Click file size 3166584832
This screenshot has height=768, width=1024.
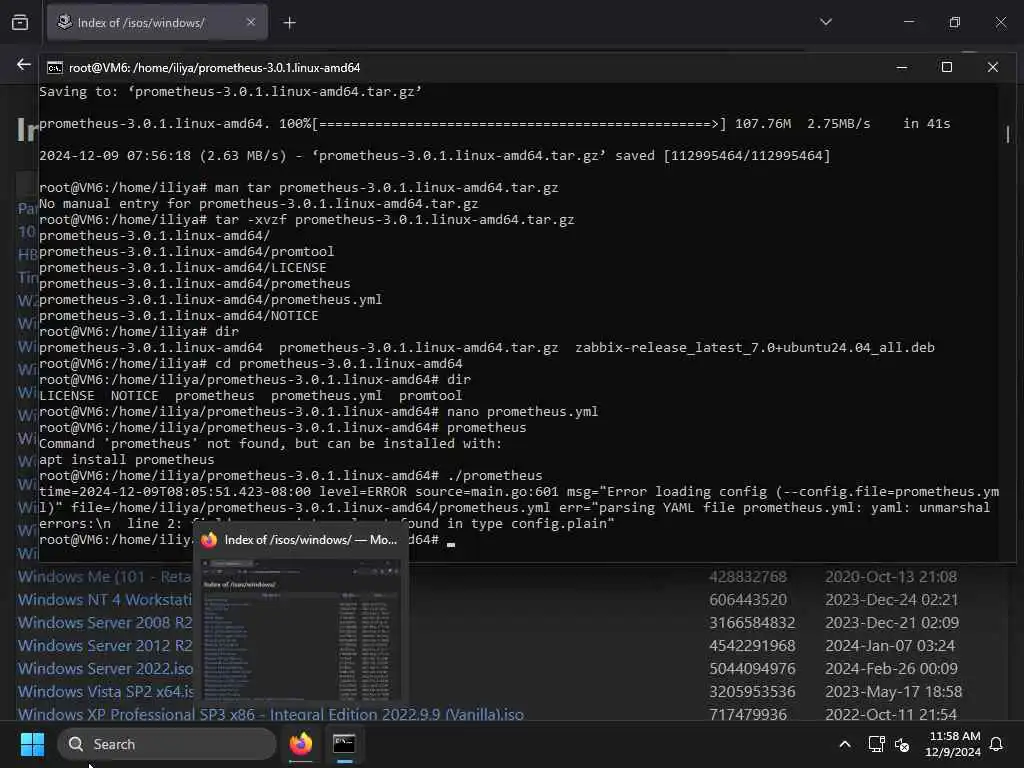pos(752,622)
